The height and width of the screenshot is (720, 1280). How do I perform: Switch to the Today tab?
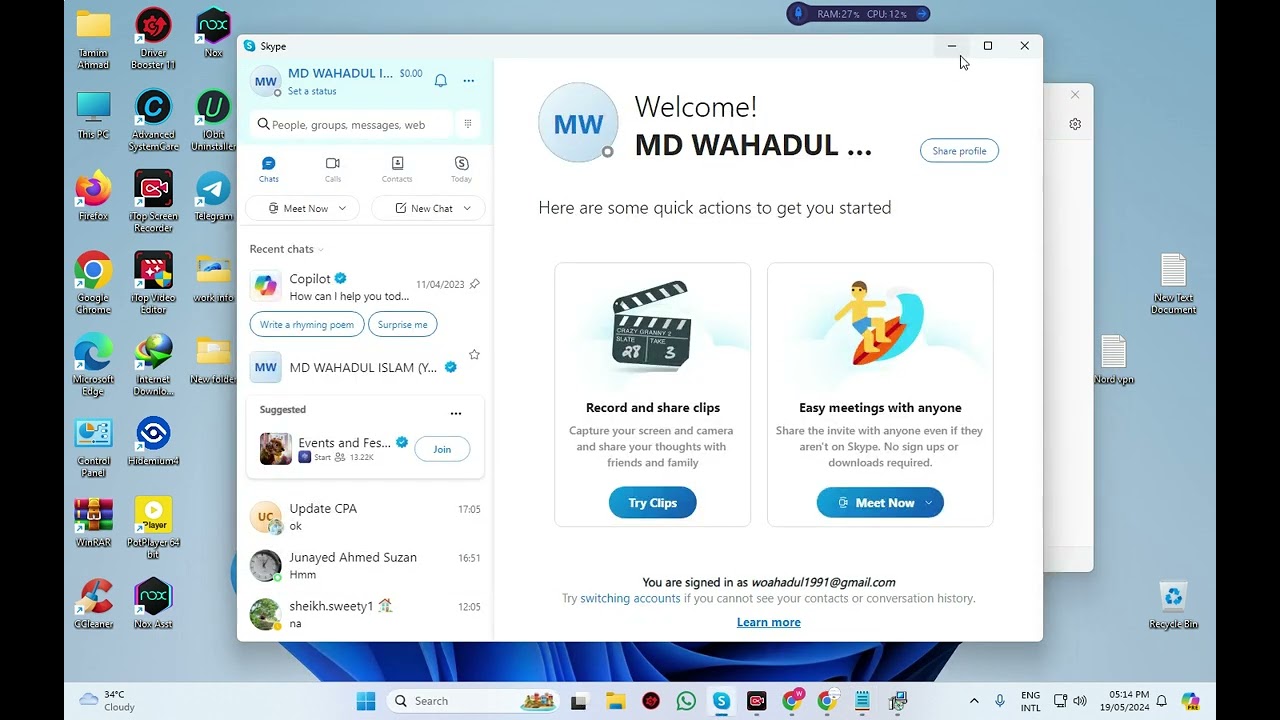[x=461, y=169]
